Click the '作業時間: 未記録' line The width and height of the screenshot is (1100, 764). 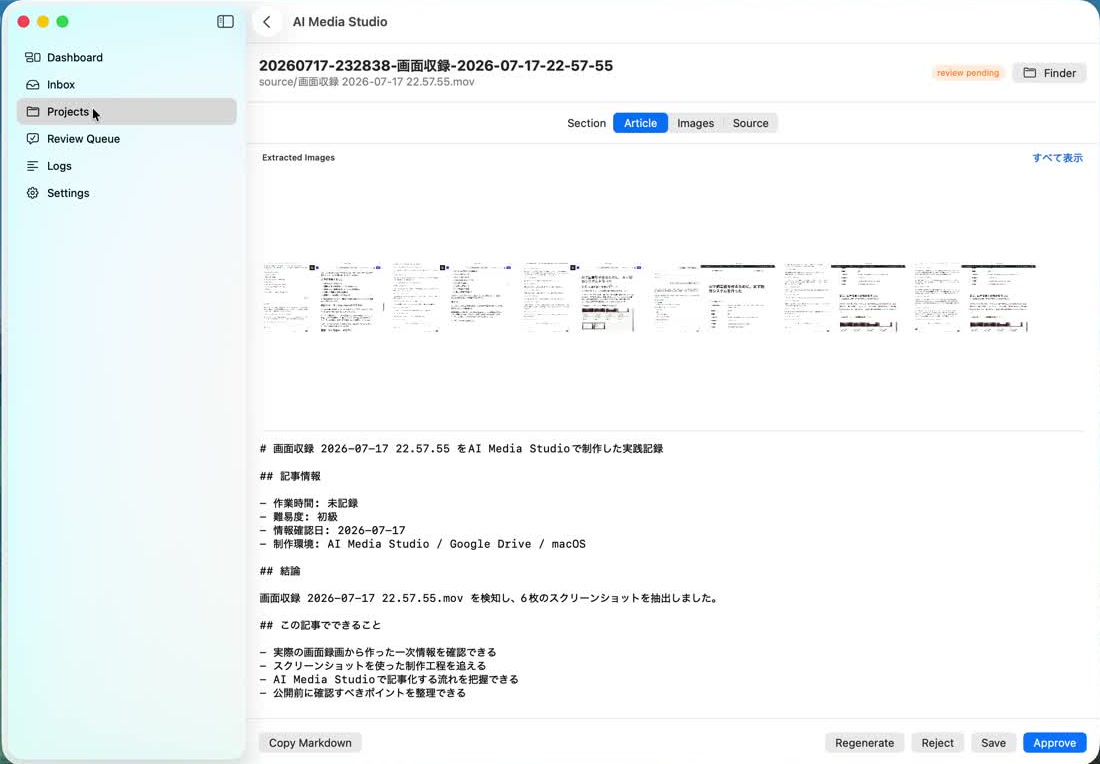pos(309,504)
